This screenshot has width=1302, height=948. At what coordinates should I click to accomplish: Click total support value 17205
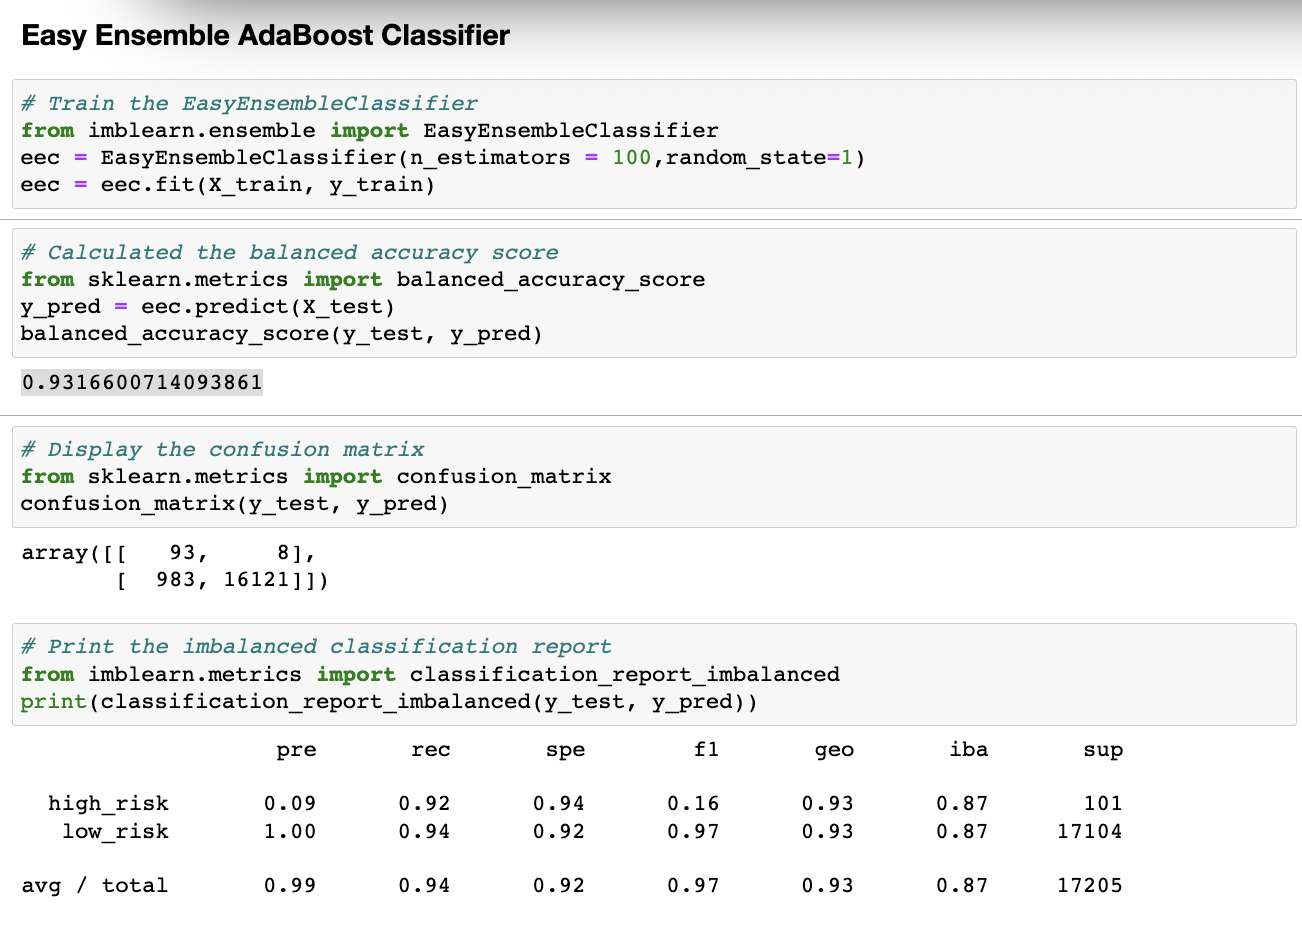pos(1090,886)
